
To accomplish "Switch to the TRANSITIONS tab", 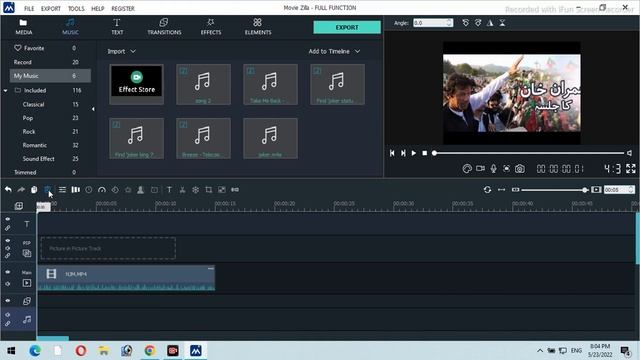I will [x=164, y=27].
